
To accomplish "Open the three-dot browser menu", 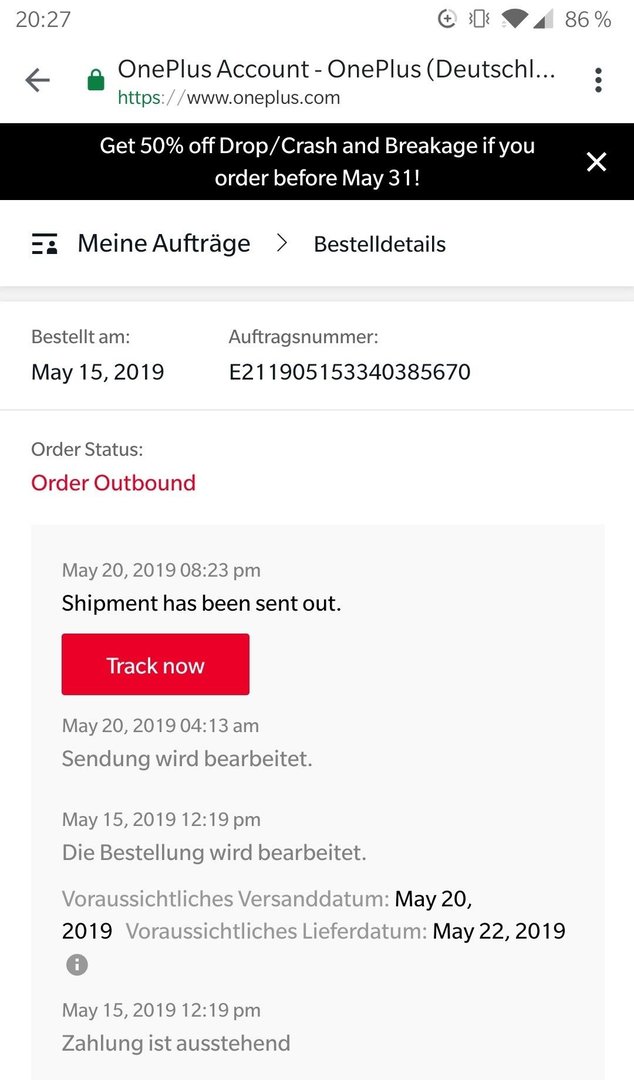I will coord(598,80).
